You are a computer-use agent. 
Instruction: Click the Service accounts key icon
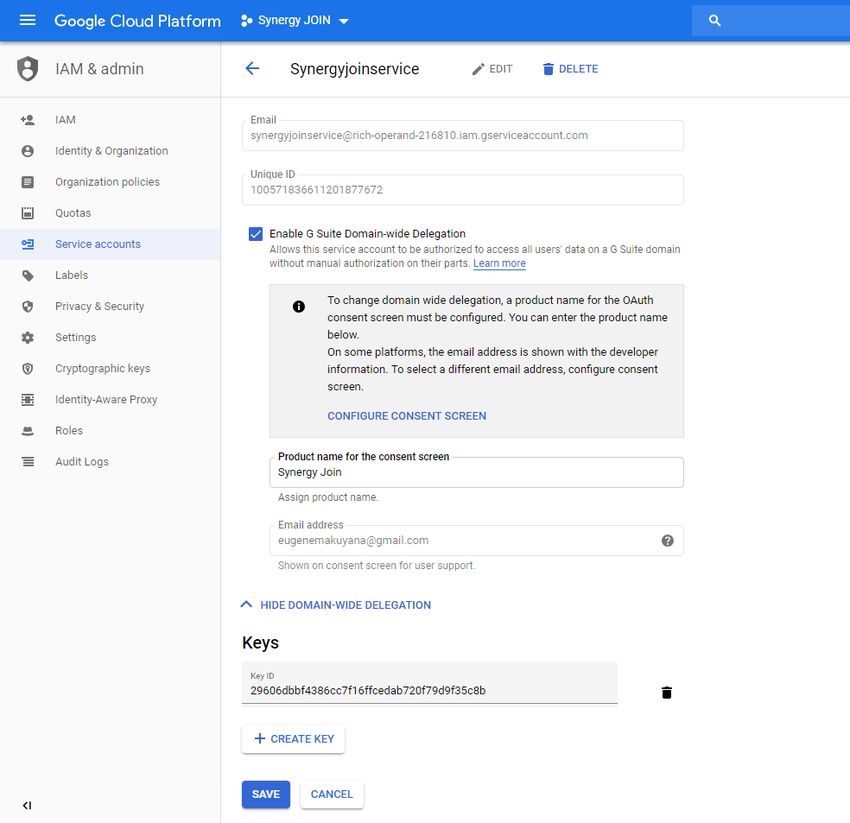tap(28, 244)
